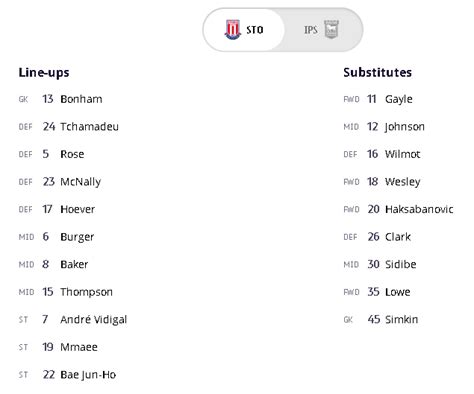Screen dimensions: 474x394
Task: Select substitute Sidibe, number 30
Action: tap(380, 264)
